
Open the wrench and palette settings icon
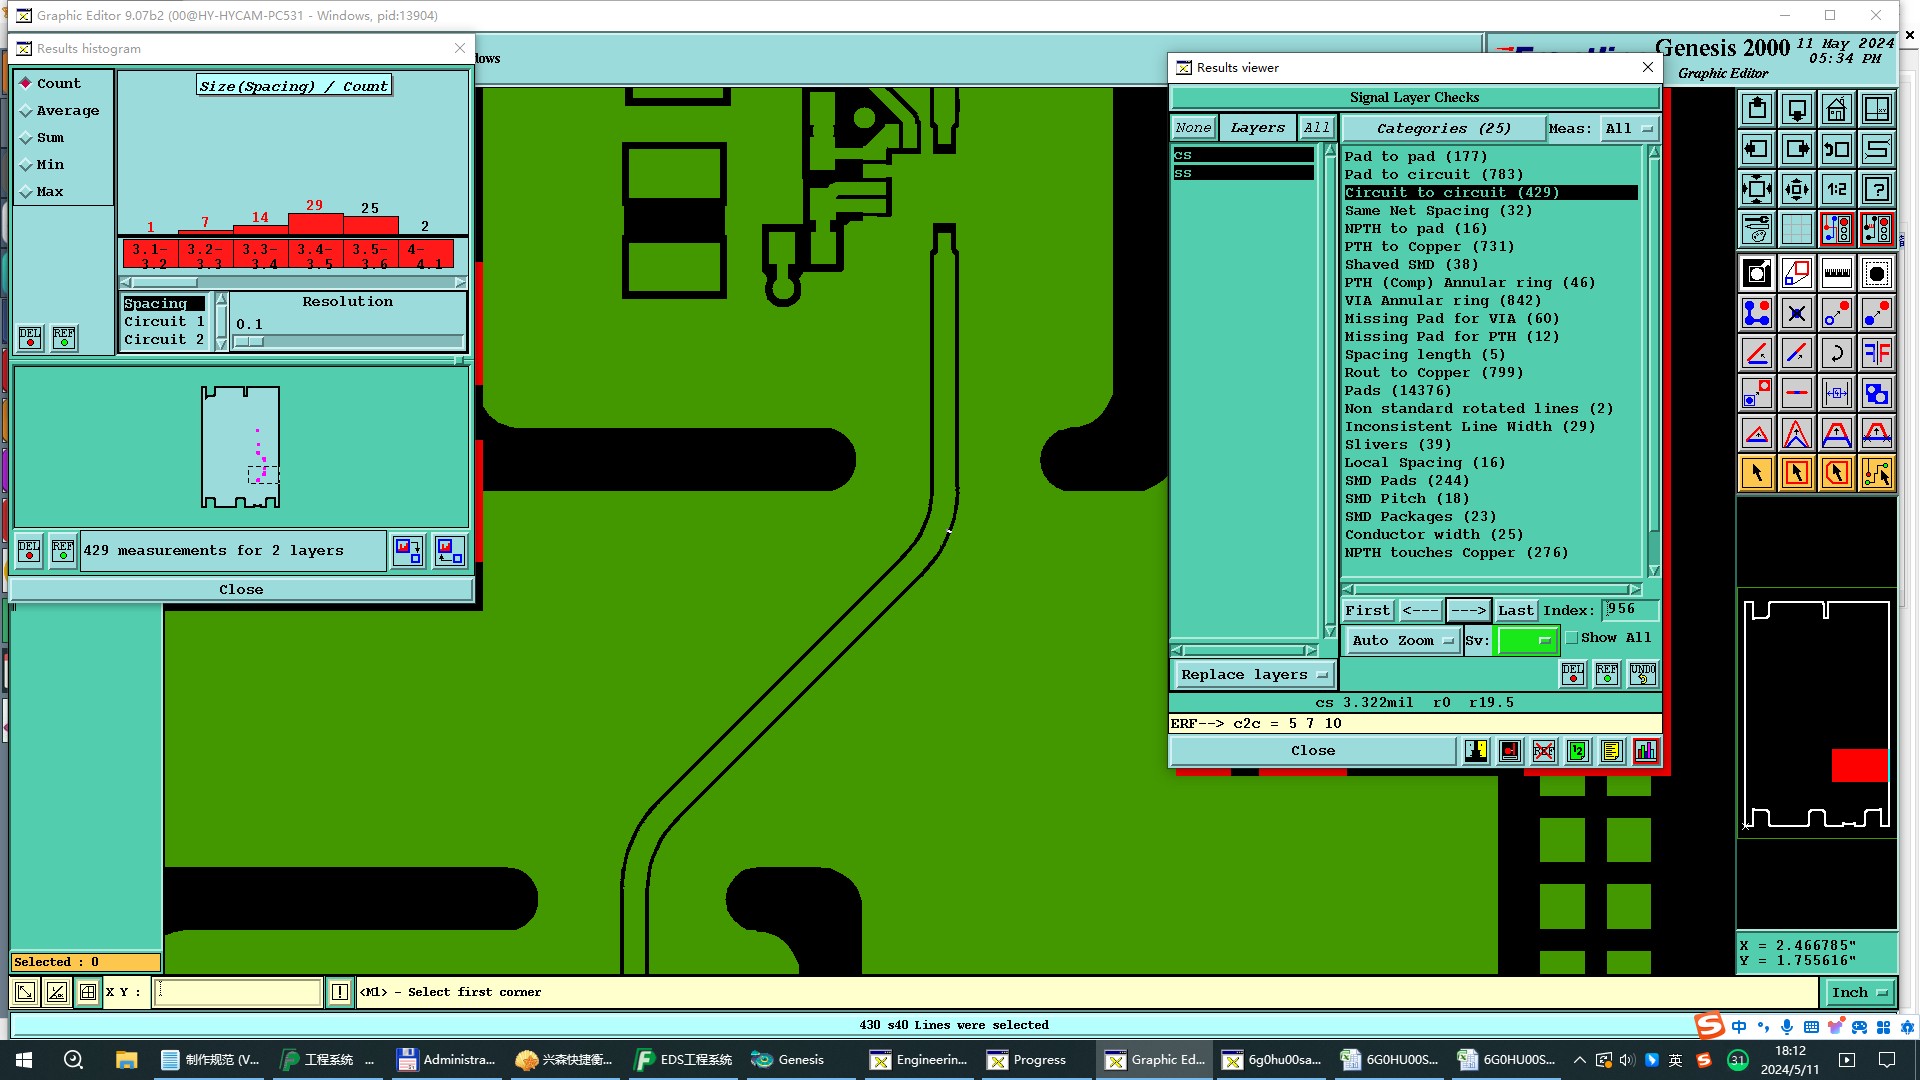click(1757, 229)
